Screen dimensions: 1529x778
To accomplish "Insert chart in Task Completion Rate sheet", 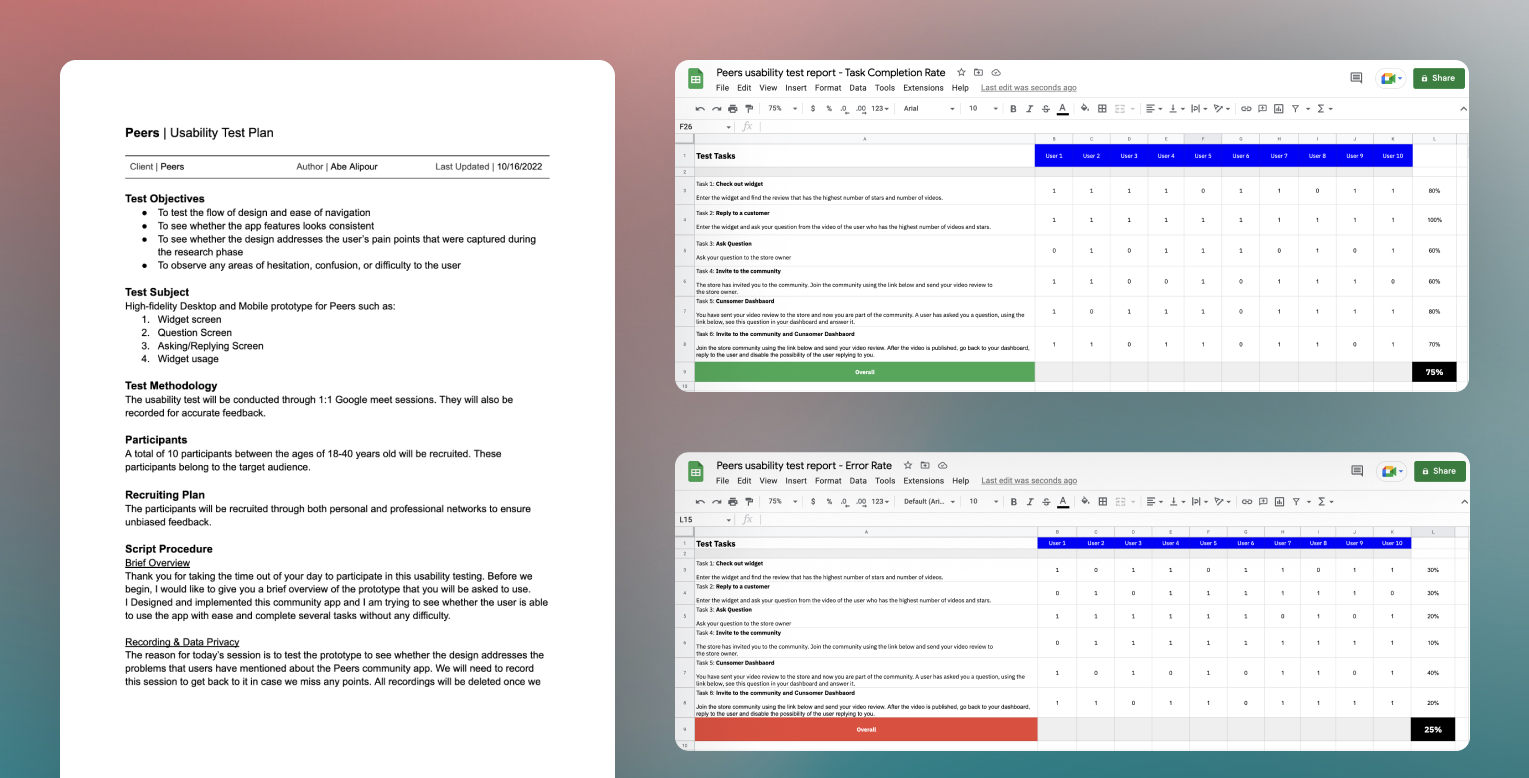I will (1279, 108).
